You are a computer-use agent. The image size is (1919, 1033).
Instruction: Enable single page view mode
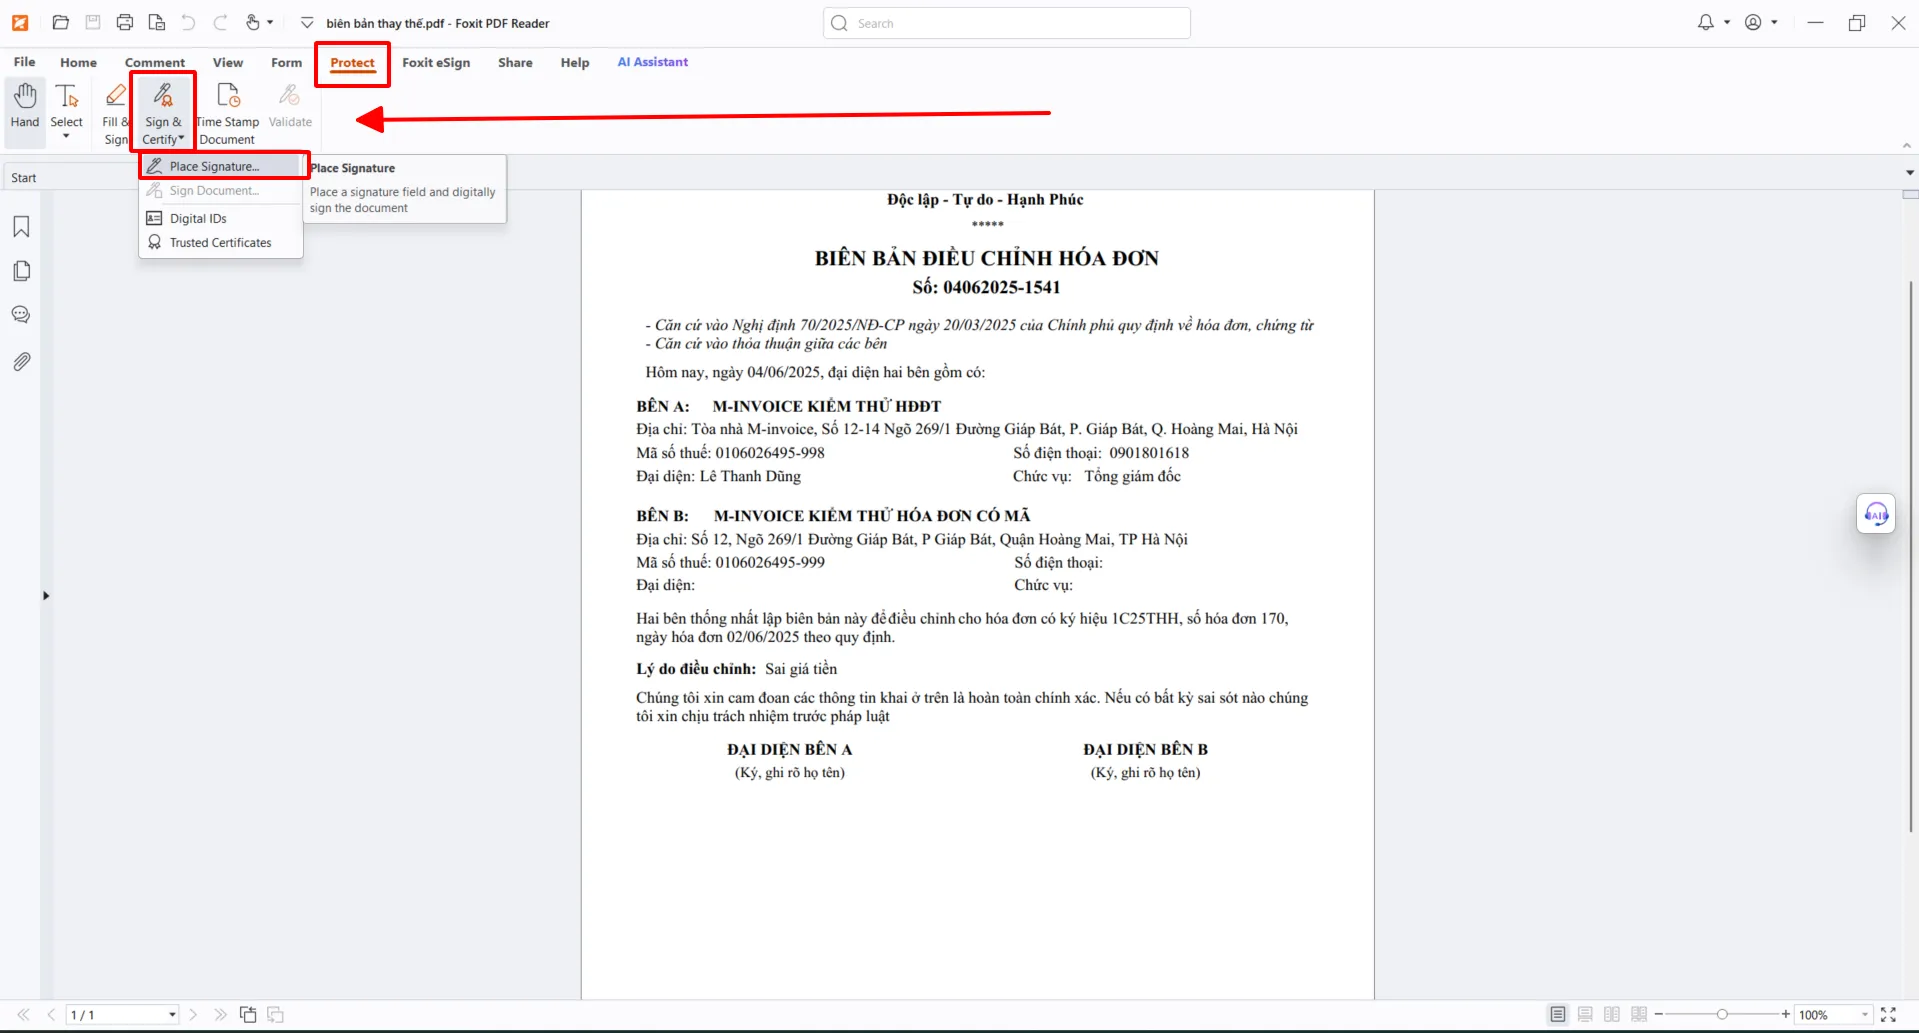(x=1558, y=1015)
